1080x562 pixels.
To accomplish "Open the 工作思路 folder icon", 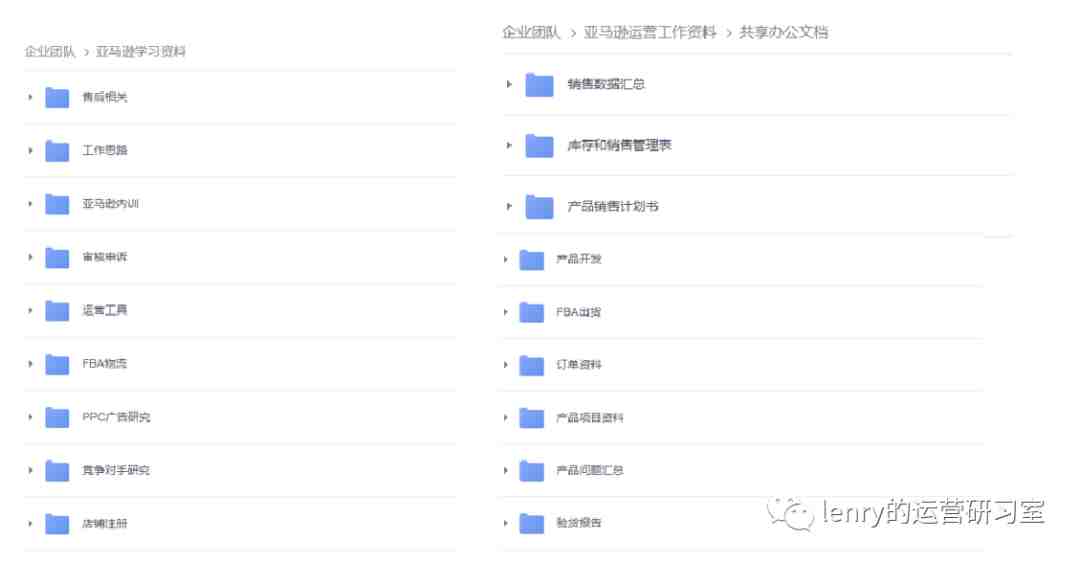I will [57, 151].
